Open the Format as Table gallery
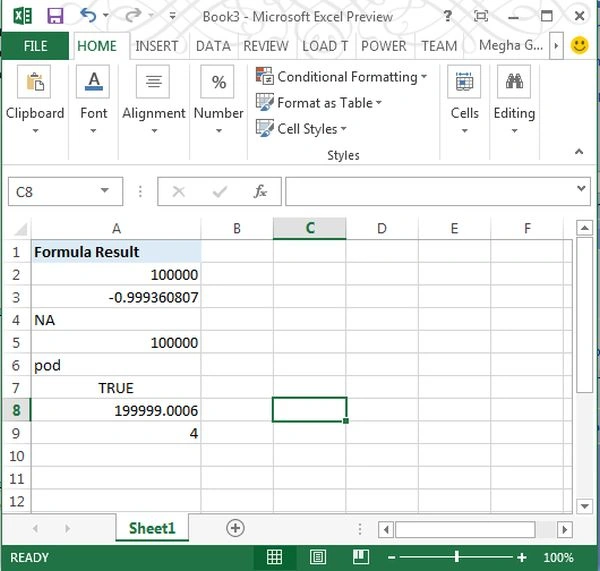This screenshot has width=600, height=571. [x=319, y=103]
